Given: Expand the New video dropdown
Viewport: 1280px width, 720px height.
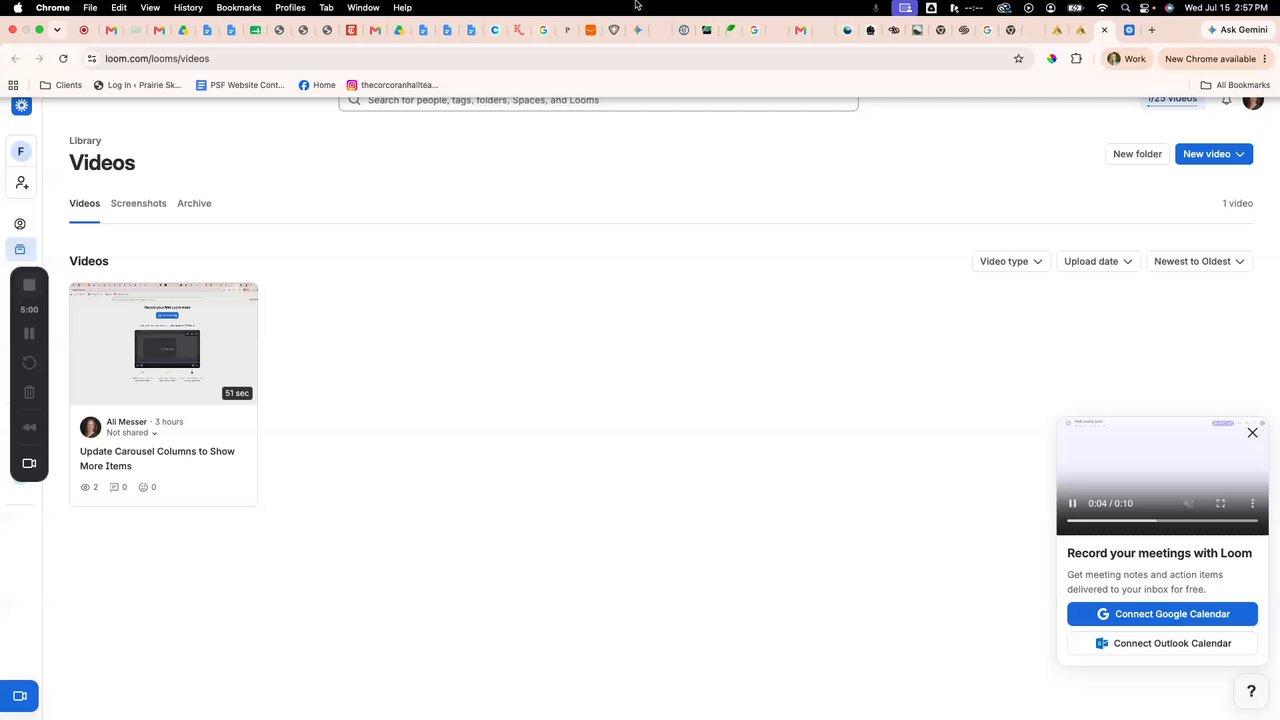Looking at the screenshot, I should 1240,154.
